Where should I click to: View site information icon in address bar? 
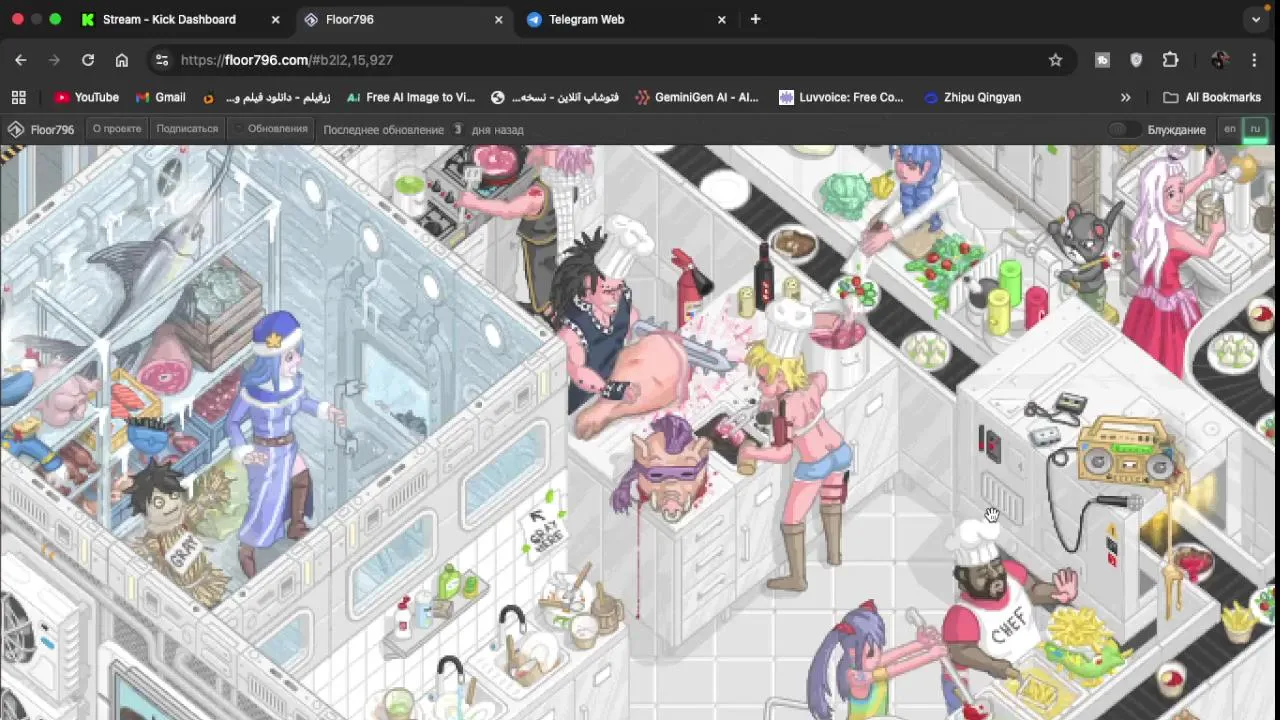(162, 60)
